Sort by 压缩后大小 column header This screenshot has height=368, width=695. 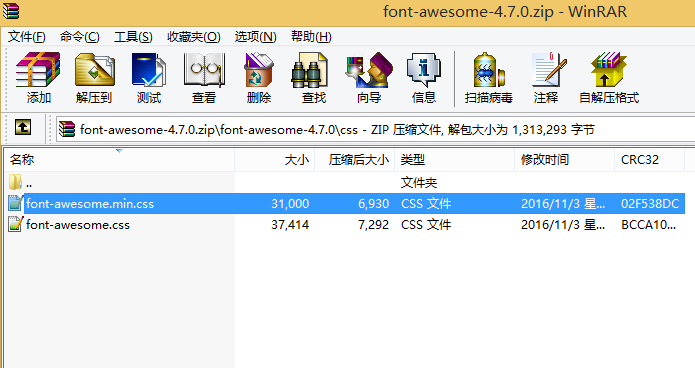(355, 160)
